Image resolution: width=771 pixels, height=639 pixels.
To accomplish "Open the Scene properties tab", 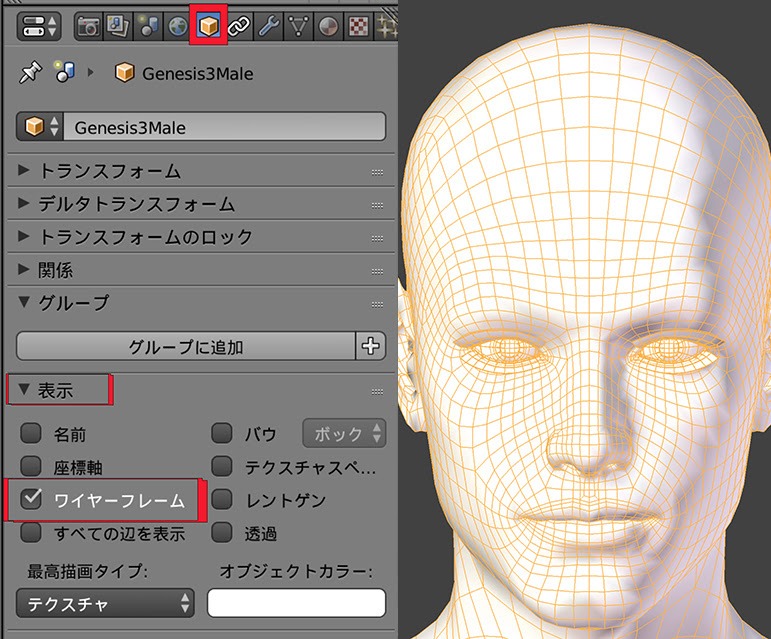I will click(x=149, y=24).
